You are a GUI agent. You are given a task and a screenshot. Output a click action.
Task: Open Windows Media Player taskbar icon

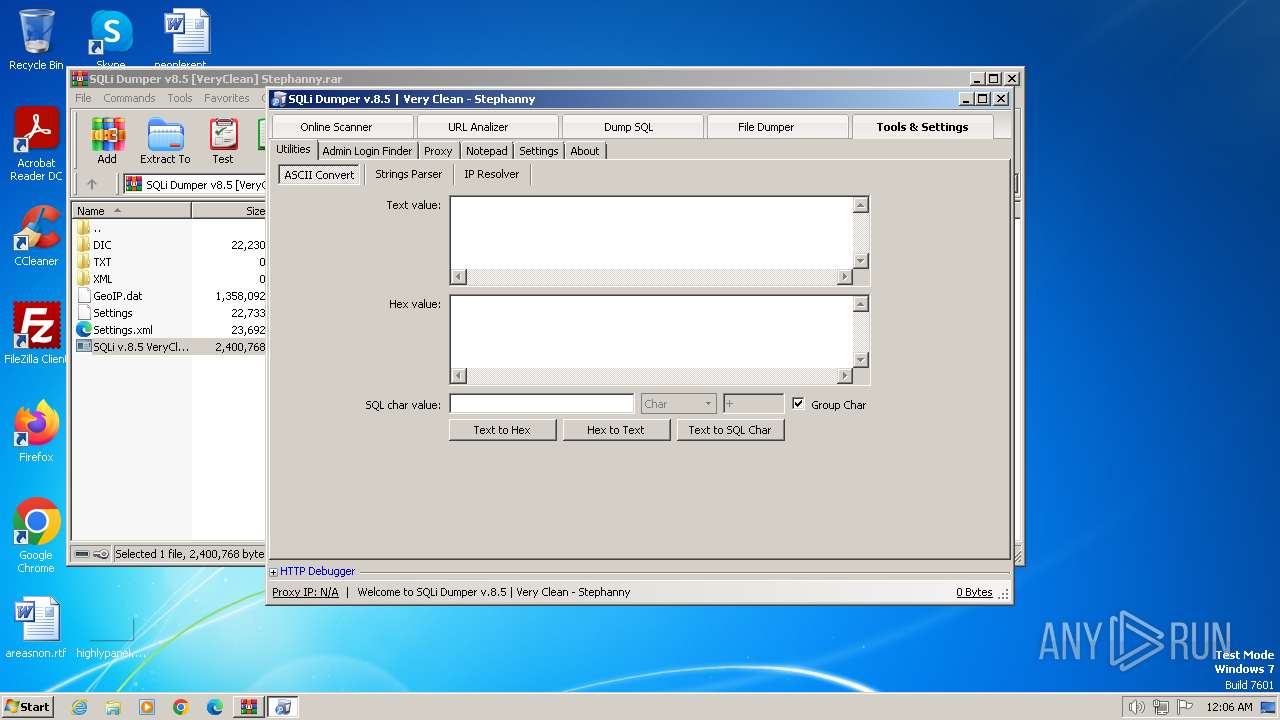pyautogui.click(x=147, y=707)
